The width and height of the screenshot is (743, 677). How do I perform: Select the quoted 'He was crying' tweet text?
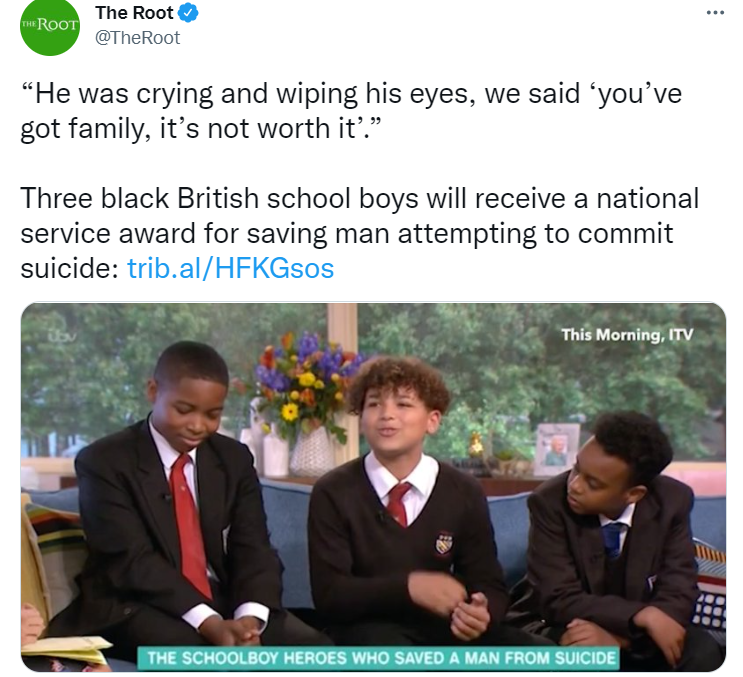click(351, 111)
